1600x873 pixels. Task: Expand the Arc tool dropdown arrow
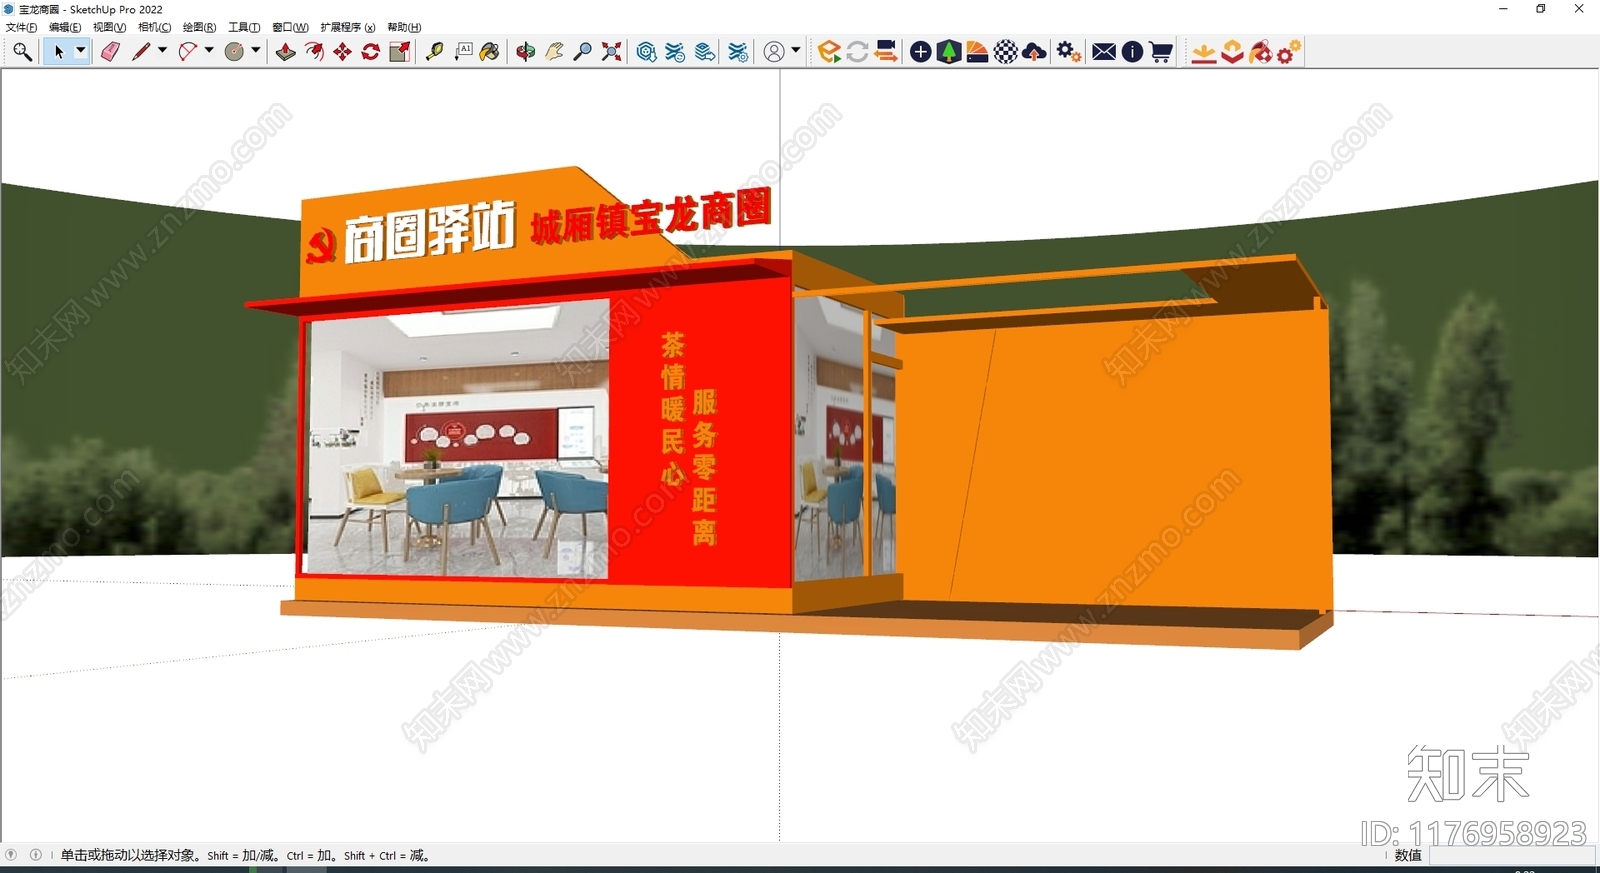click(209, 51)
